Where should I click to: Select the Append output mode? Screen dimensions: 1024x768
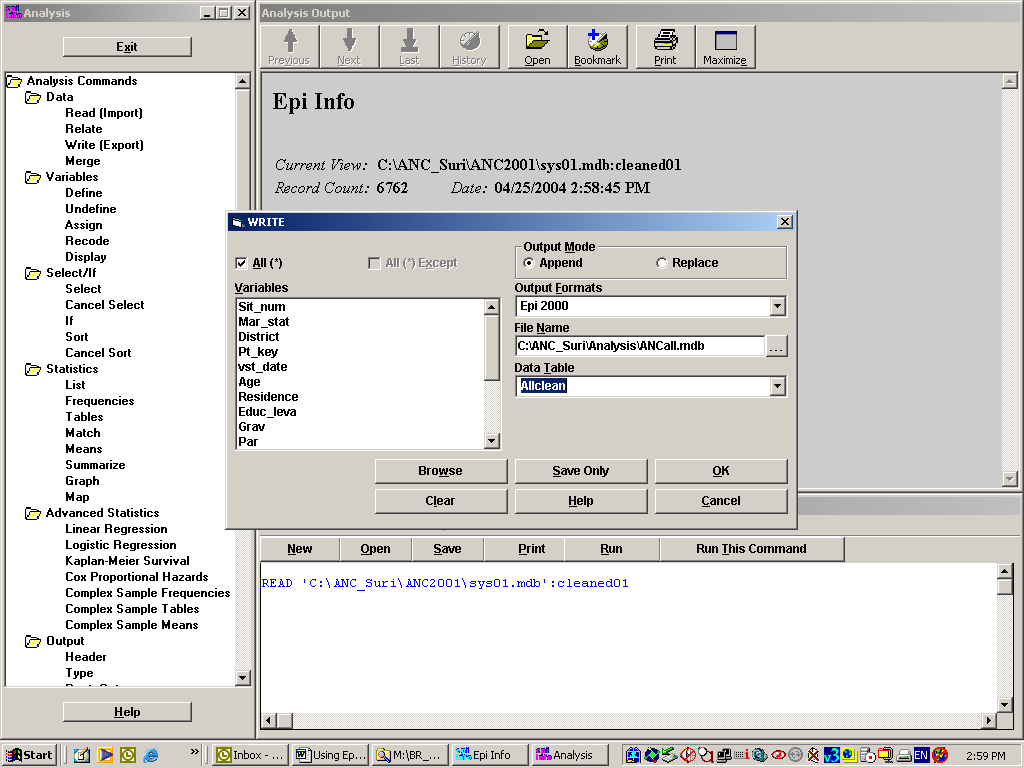(529, 263)
